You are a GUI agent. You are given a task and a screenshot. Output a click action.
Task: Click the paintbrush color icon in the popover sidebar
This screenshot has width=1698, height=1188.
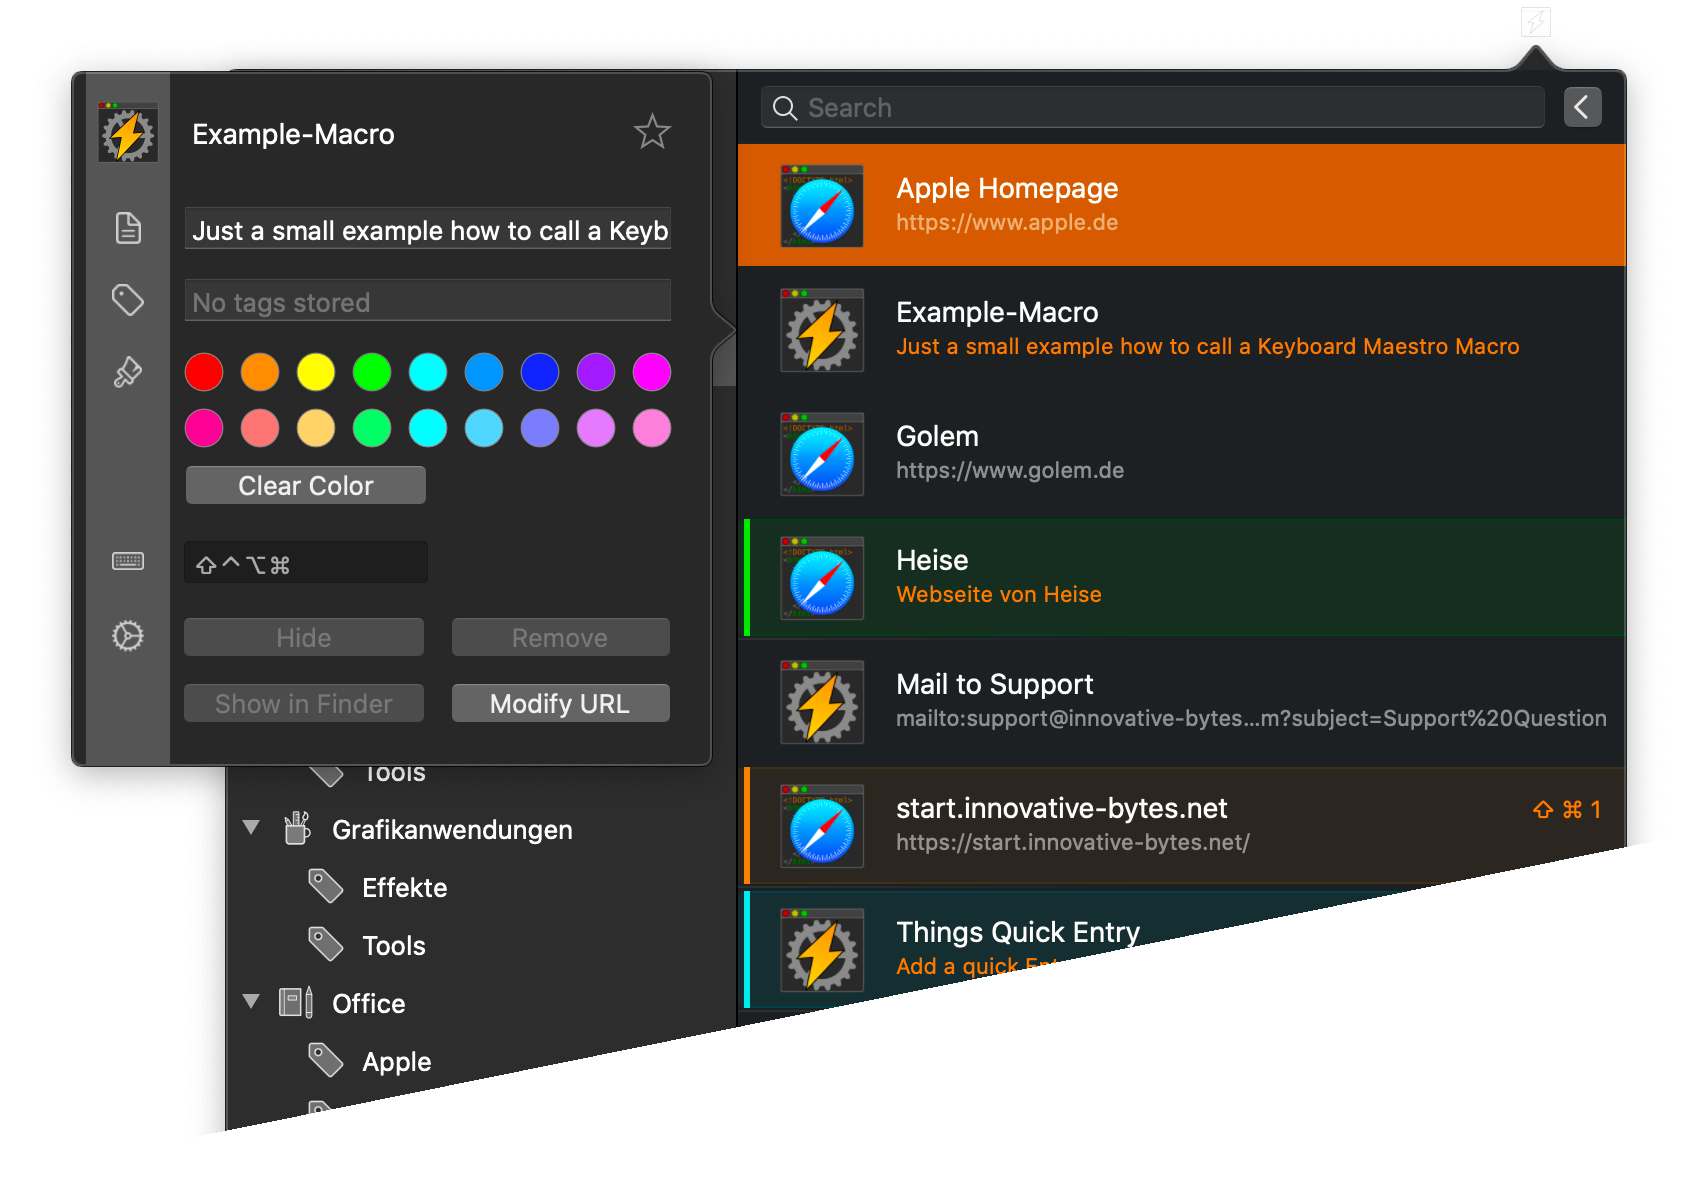[x=128, y=372]
